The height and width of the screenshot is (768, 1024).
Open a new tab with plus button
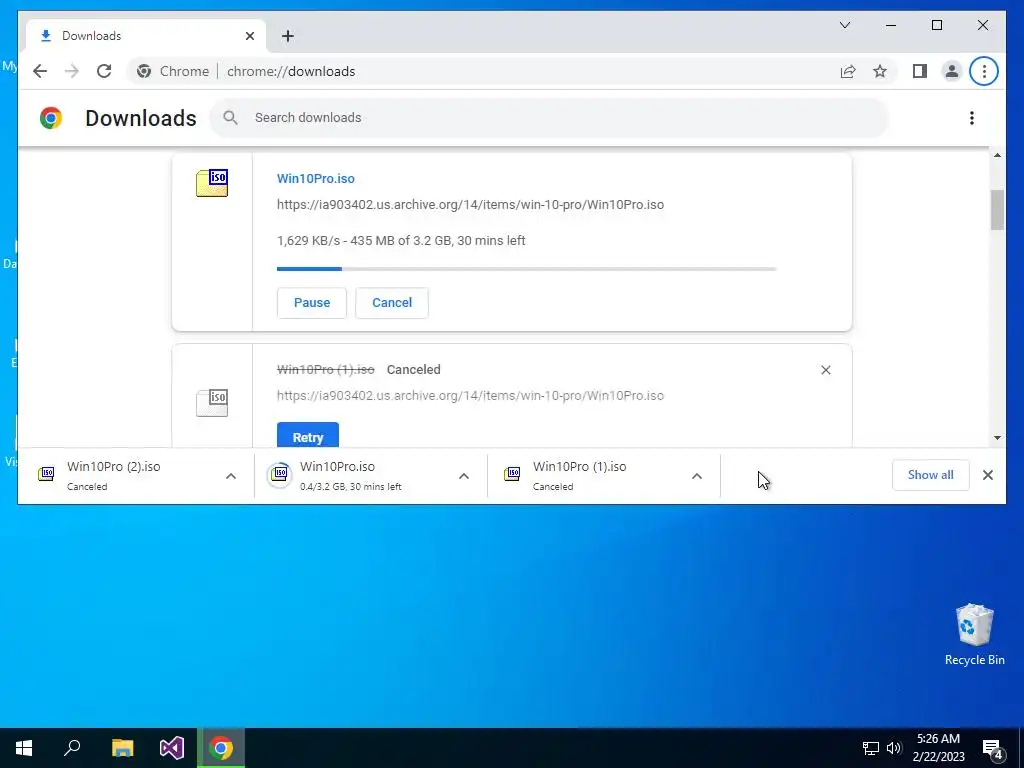288,36
